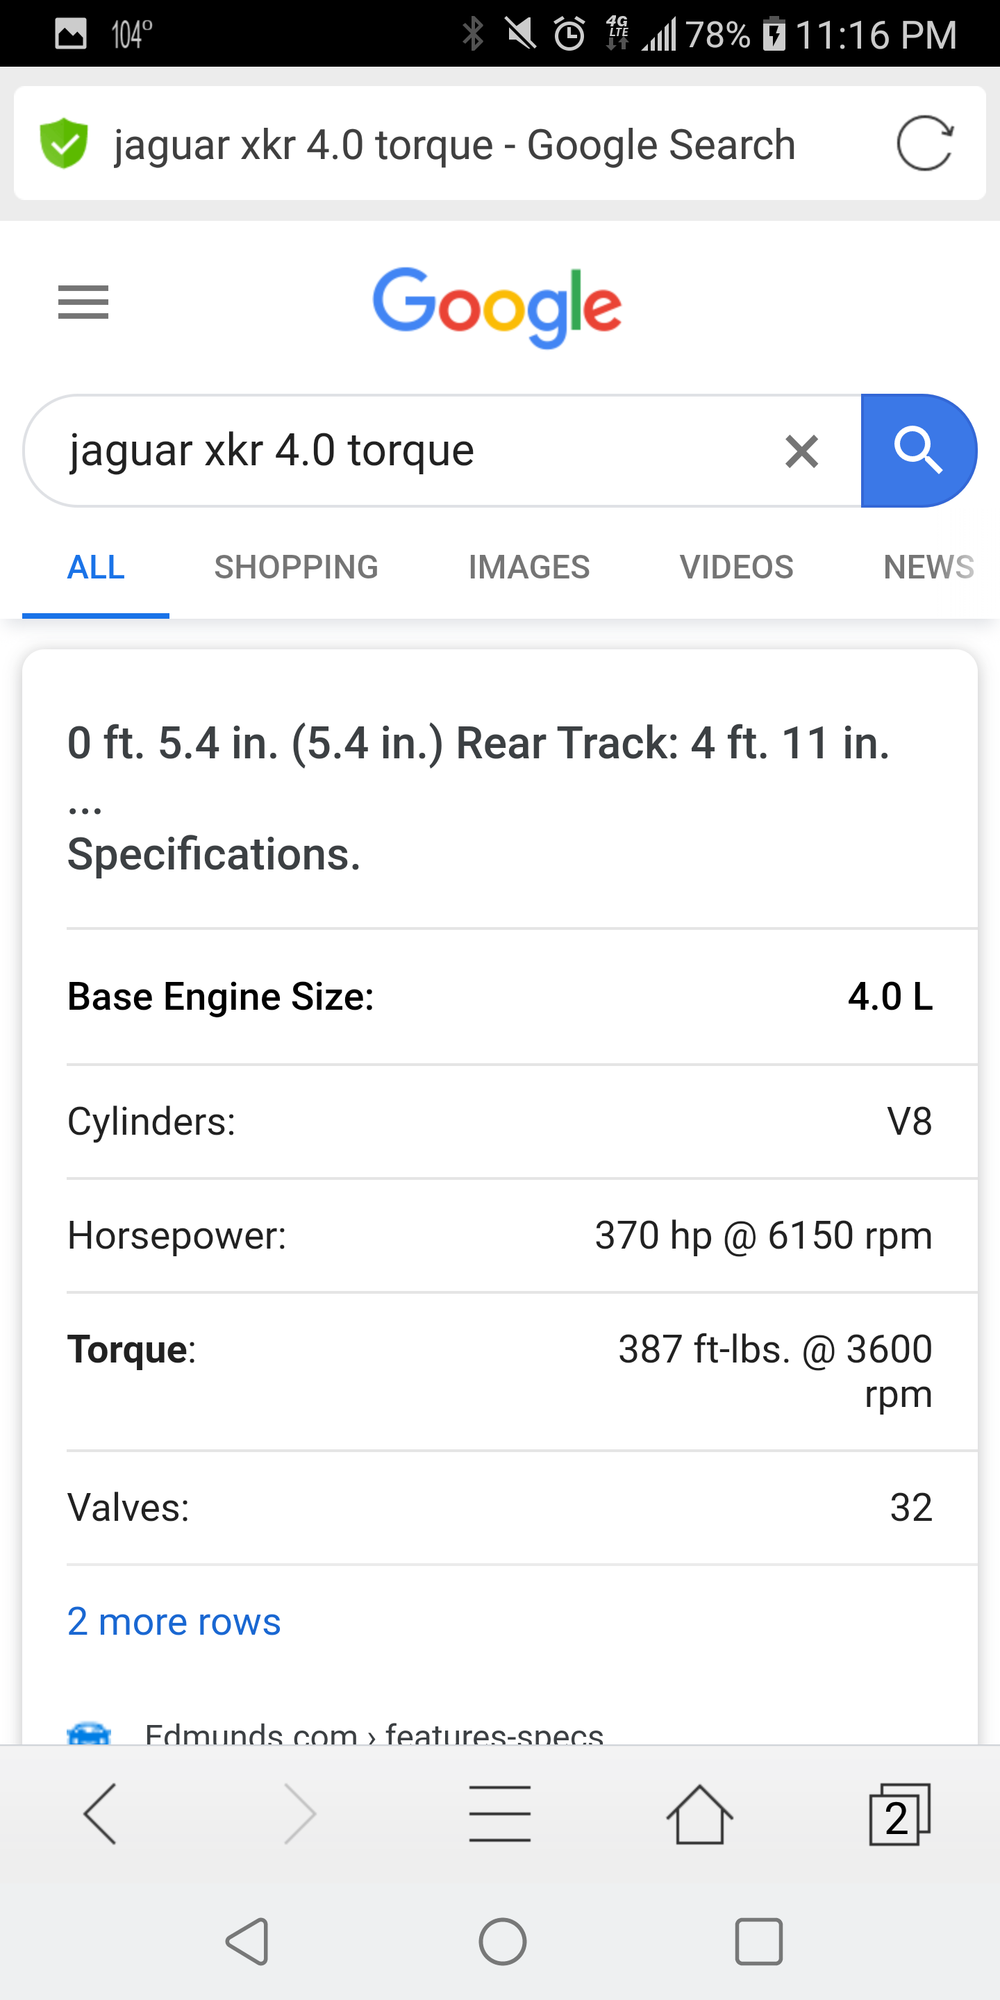Image resolution: width=1000 pixels, height=2000 pixels.
Task: Open Android recent apps square button
Action: coord(758,1942)
